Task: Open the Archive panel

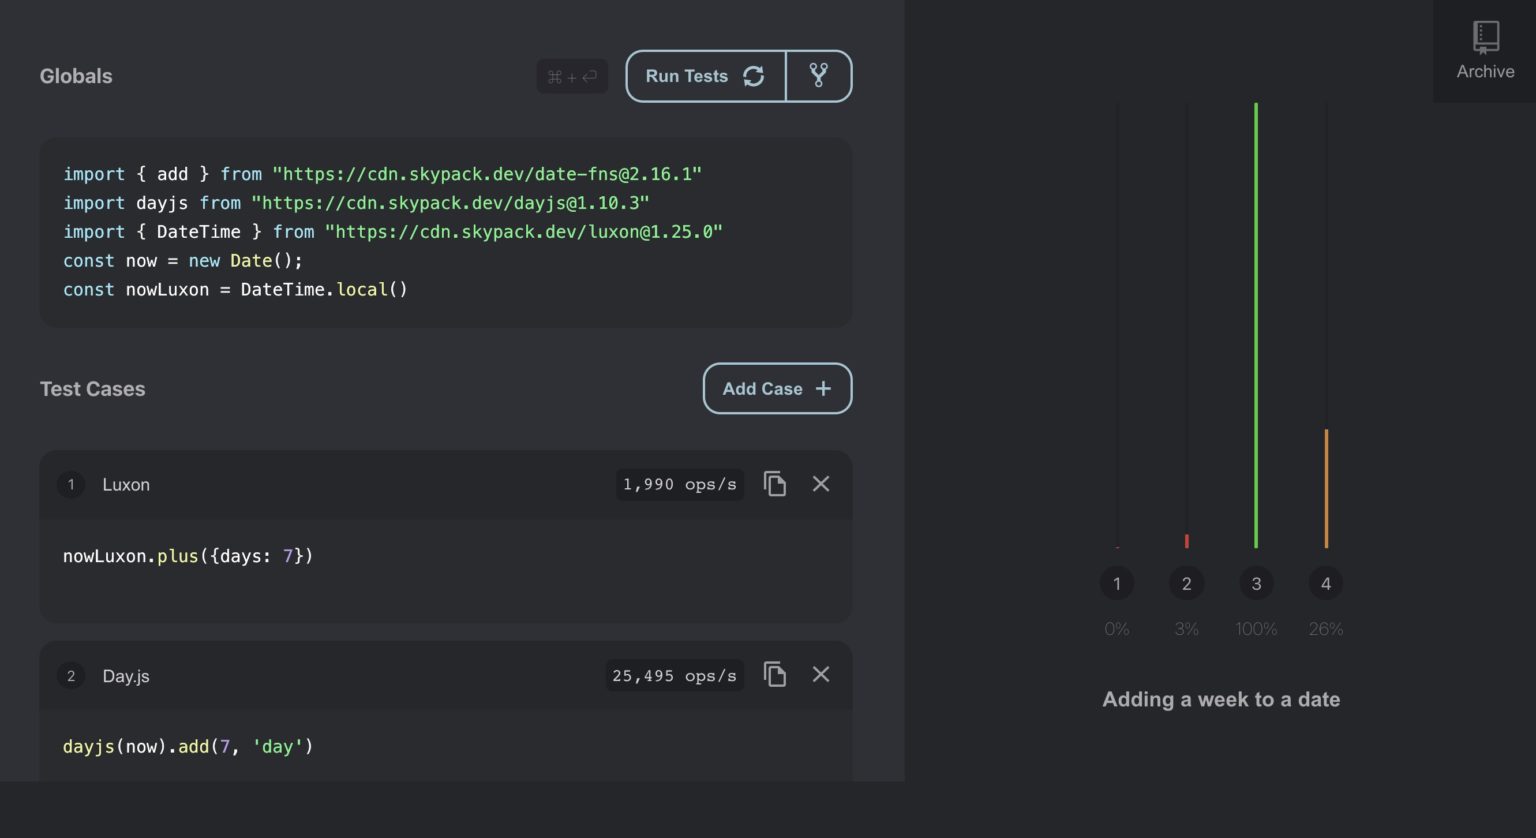Action: tap(1485, 50)
